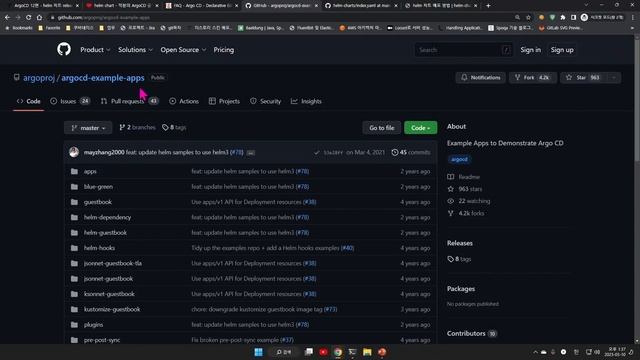
Task: Click the Pricing link
Action: pos(224,50)
